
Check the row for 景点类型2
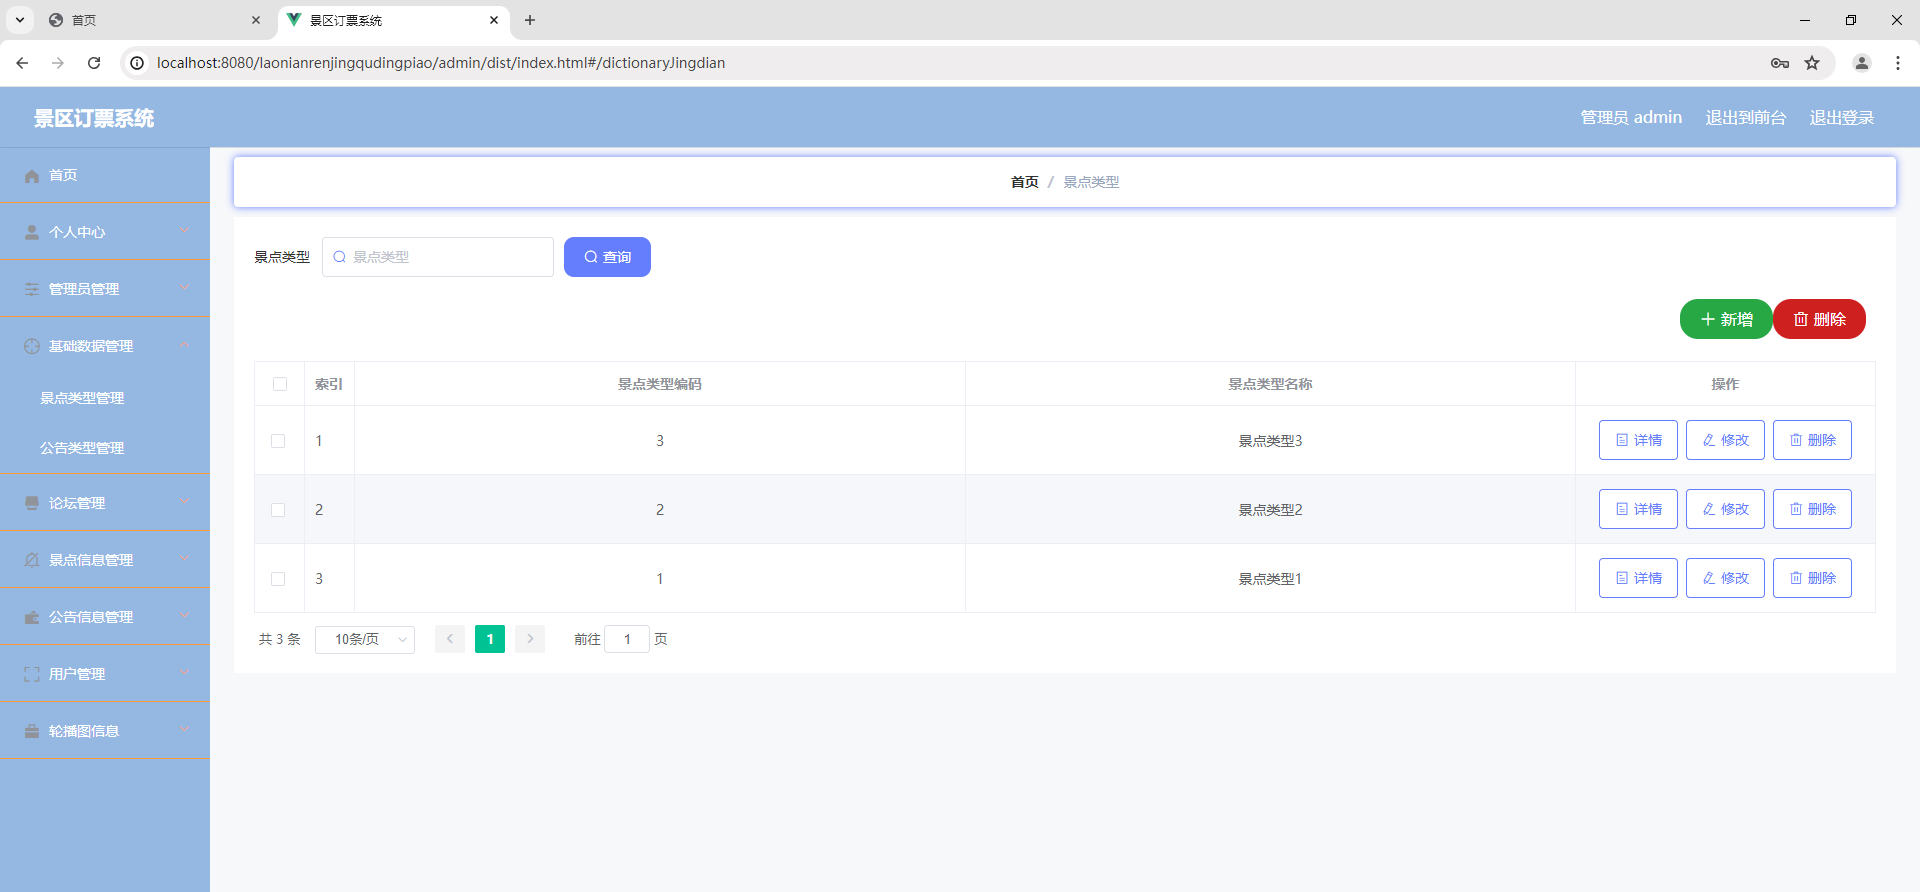click(x=278, y=510)
